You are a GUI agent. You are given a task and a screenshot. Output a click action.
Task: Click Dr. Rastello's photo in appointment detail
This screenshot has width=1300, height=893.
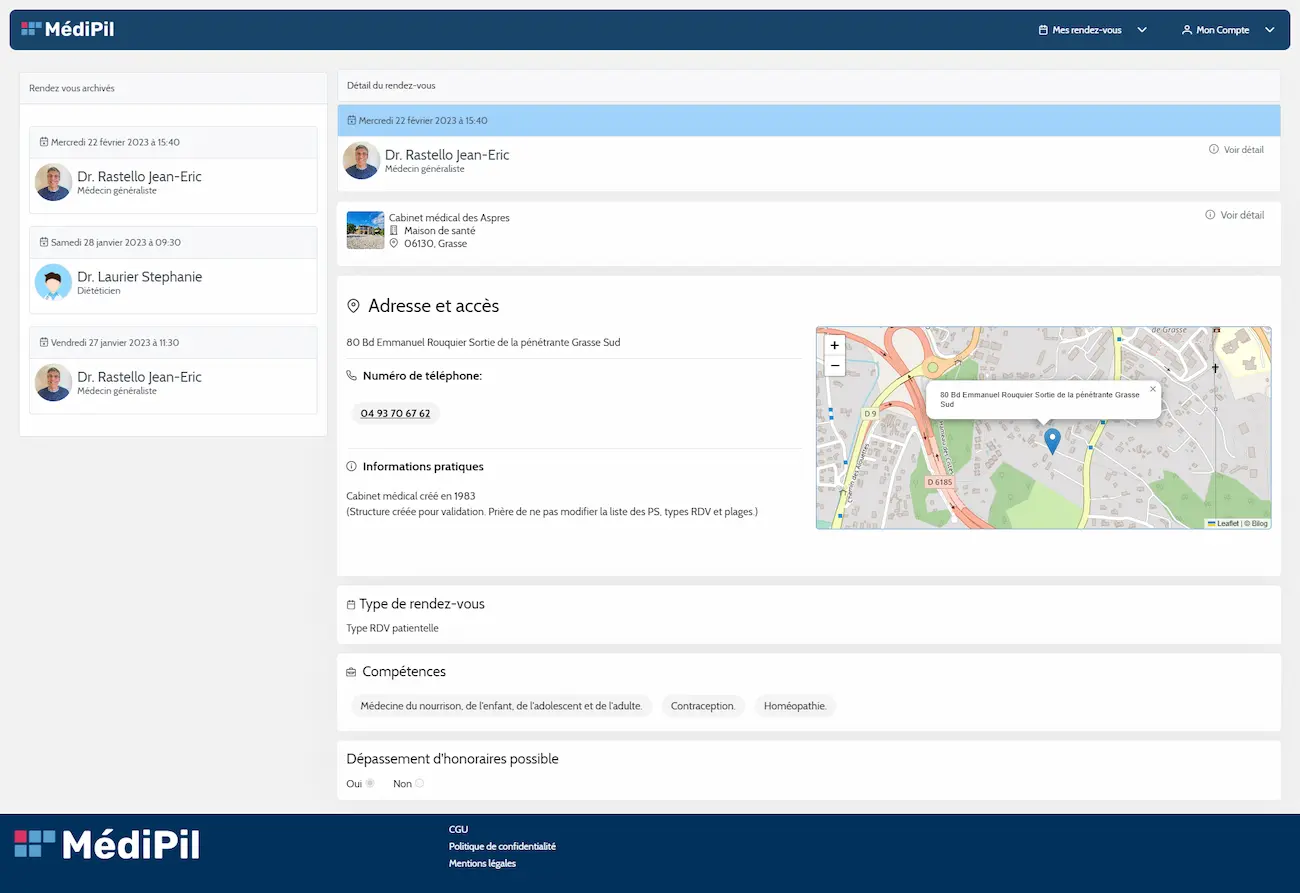pos(361,161)
